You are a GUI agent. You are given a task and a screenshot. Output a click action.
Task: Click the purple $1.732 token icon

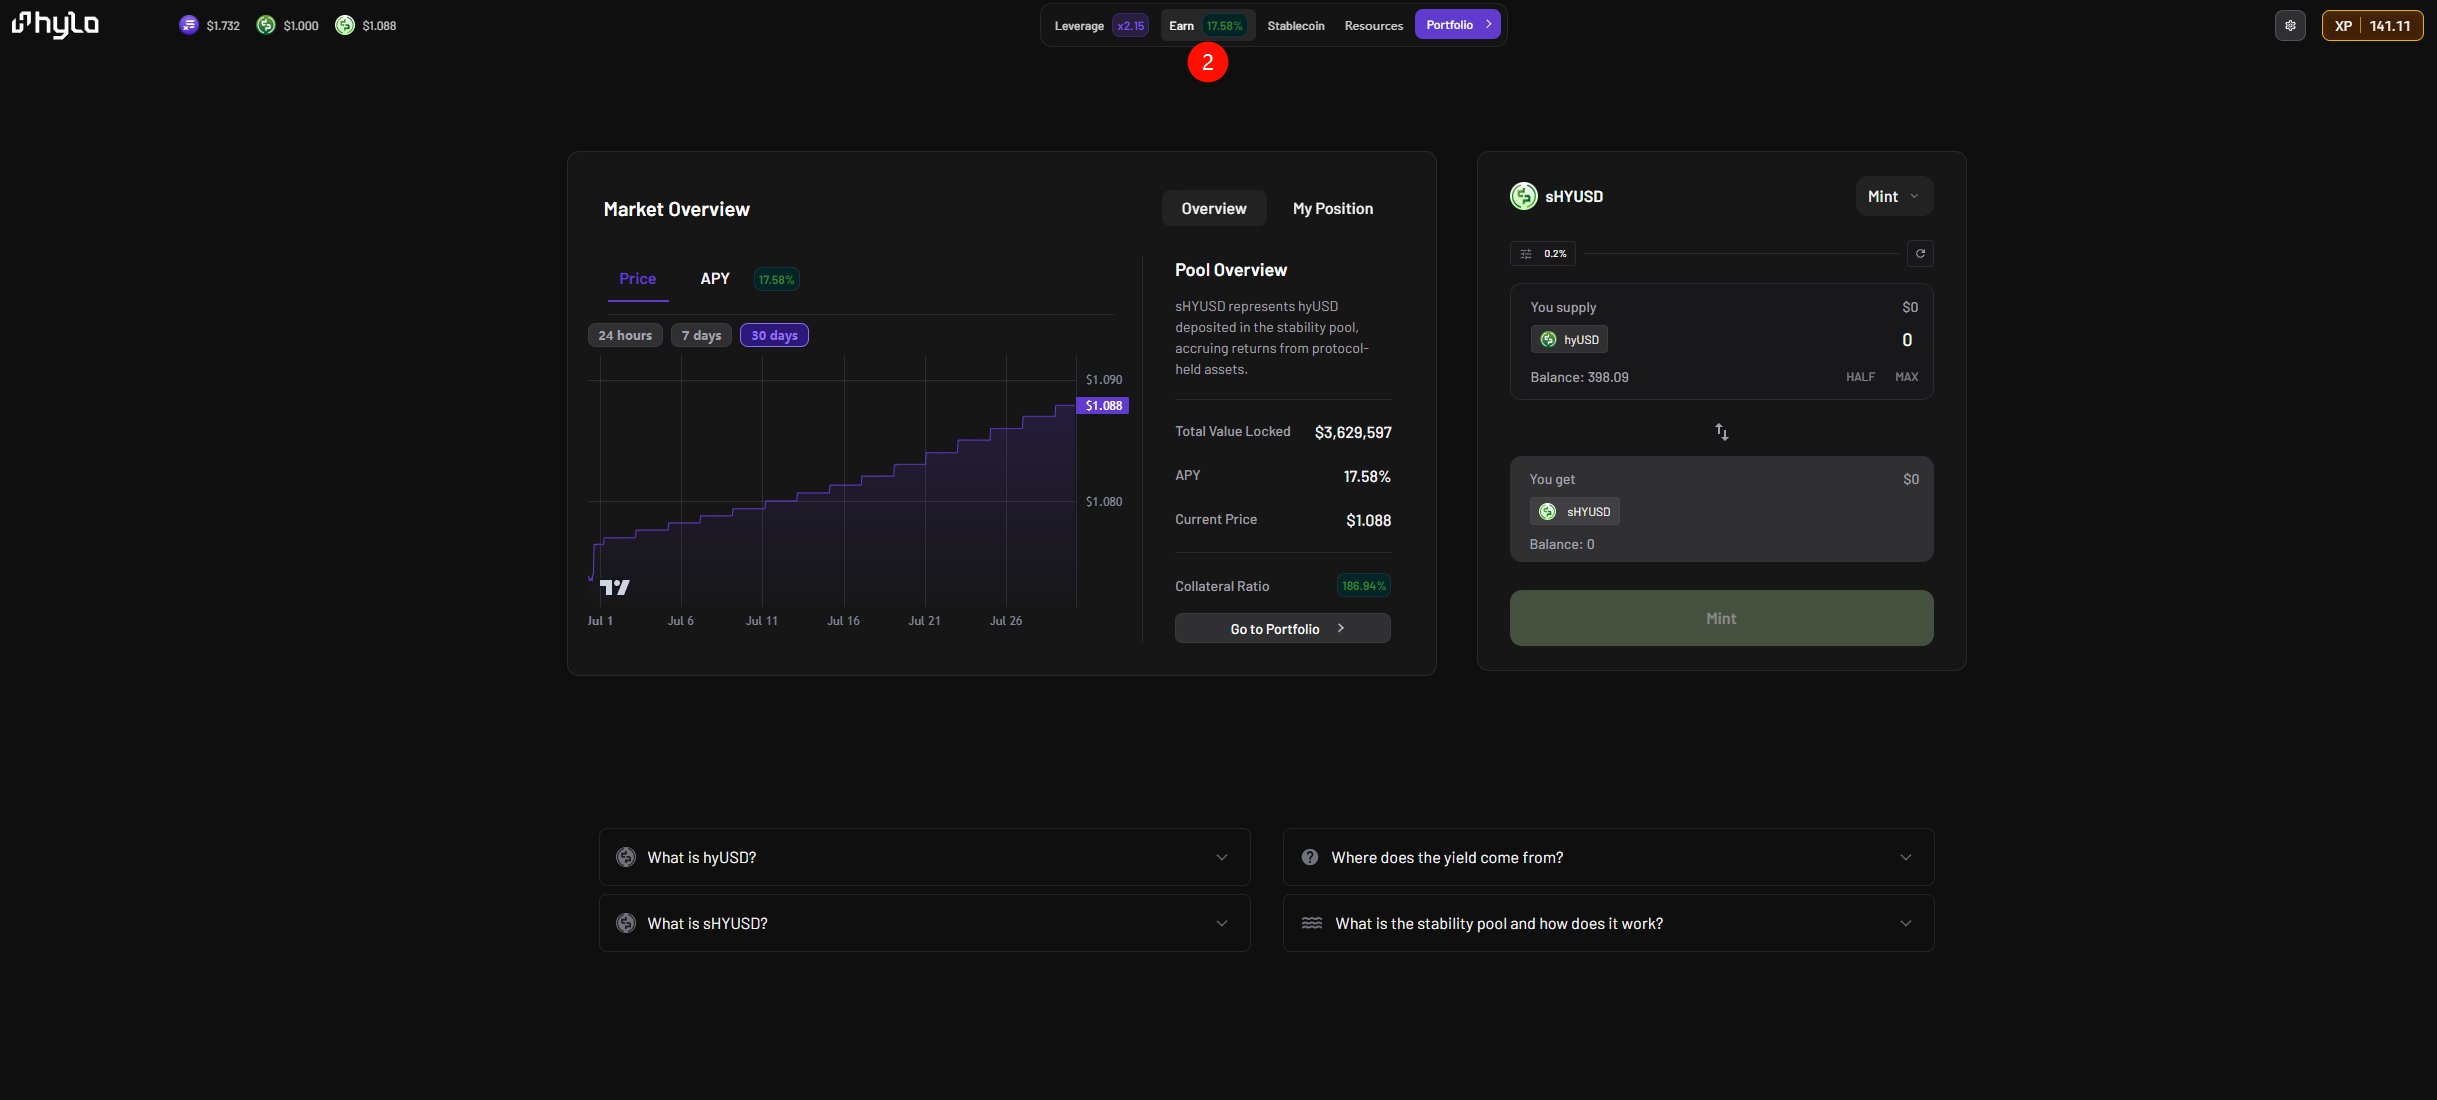click(x=188, y=26)
